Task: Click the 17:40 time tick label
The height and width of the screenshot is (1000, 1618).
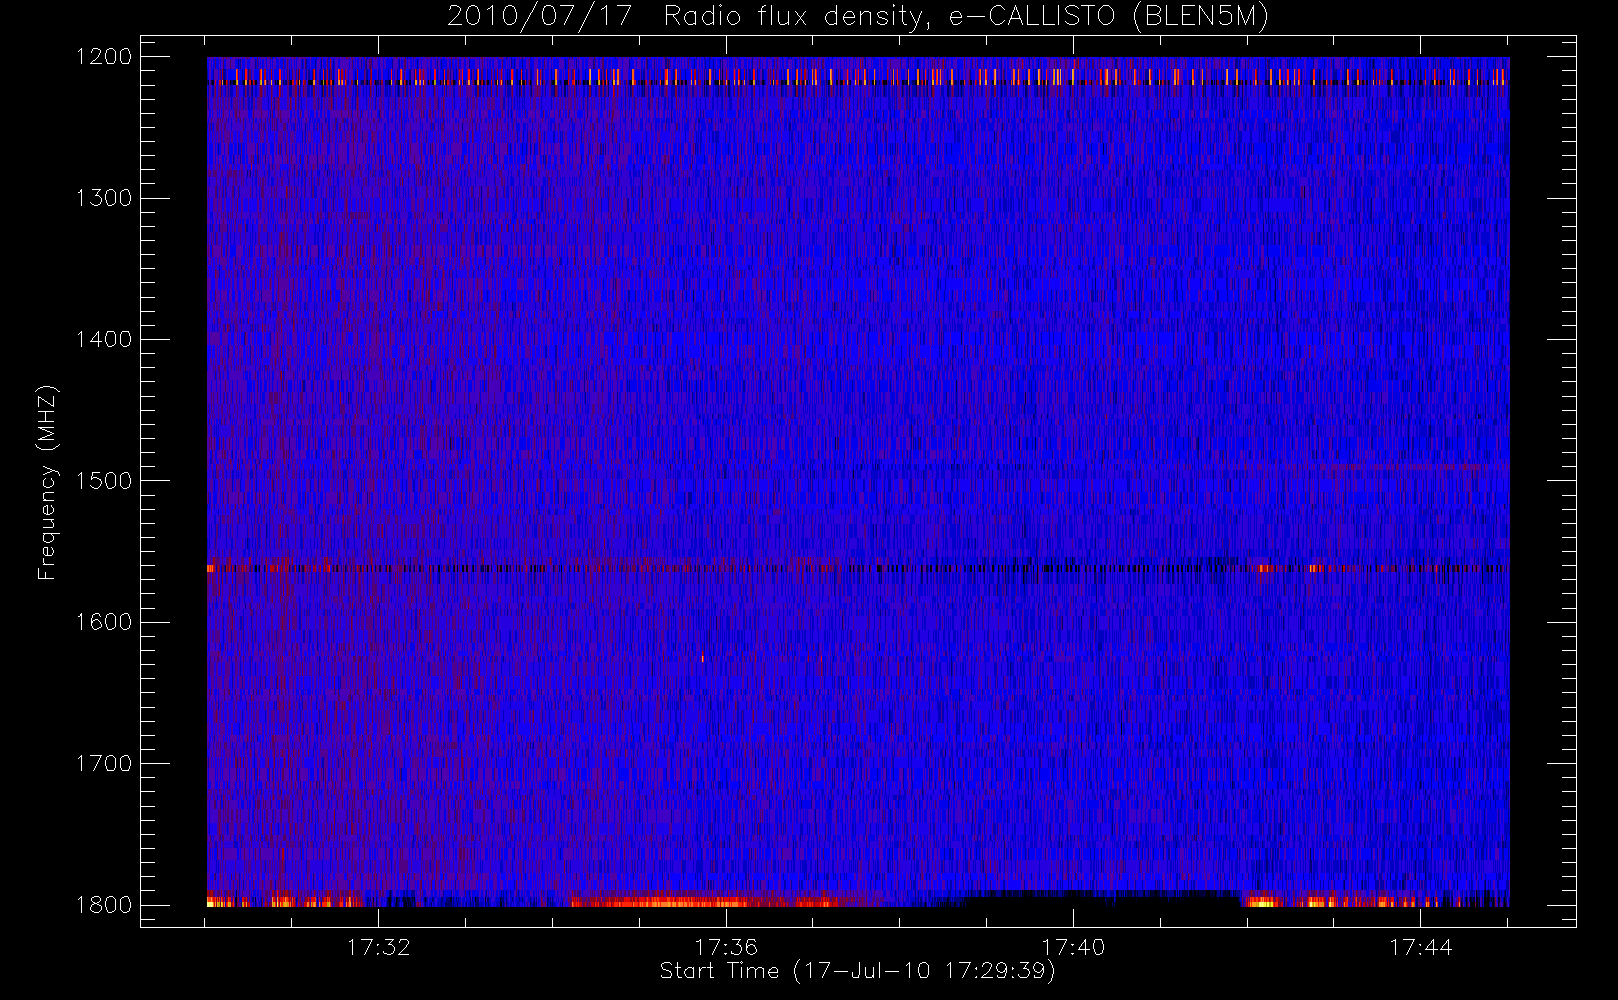Action: 1073,947
